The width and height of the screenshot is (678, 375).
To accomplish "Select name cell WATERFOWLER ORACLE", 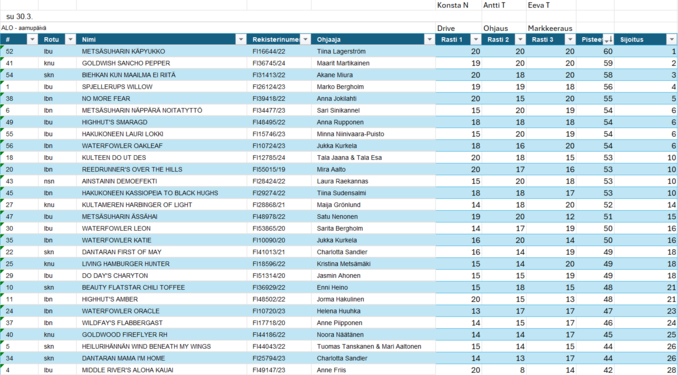I will tap(161, 311).
